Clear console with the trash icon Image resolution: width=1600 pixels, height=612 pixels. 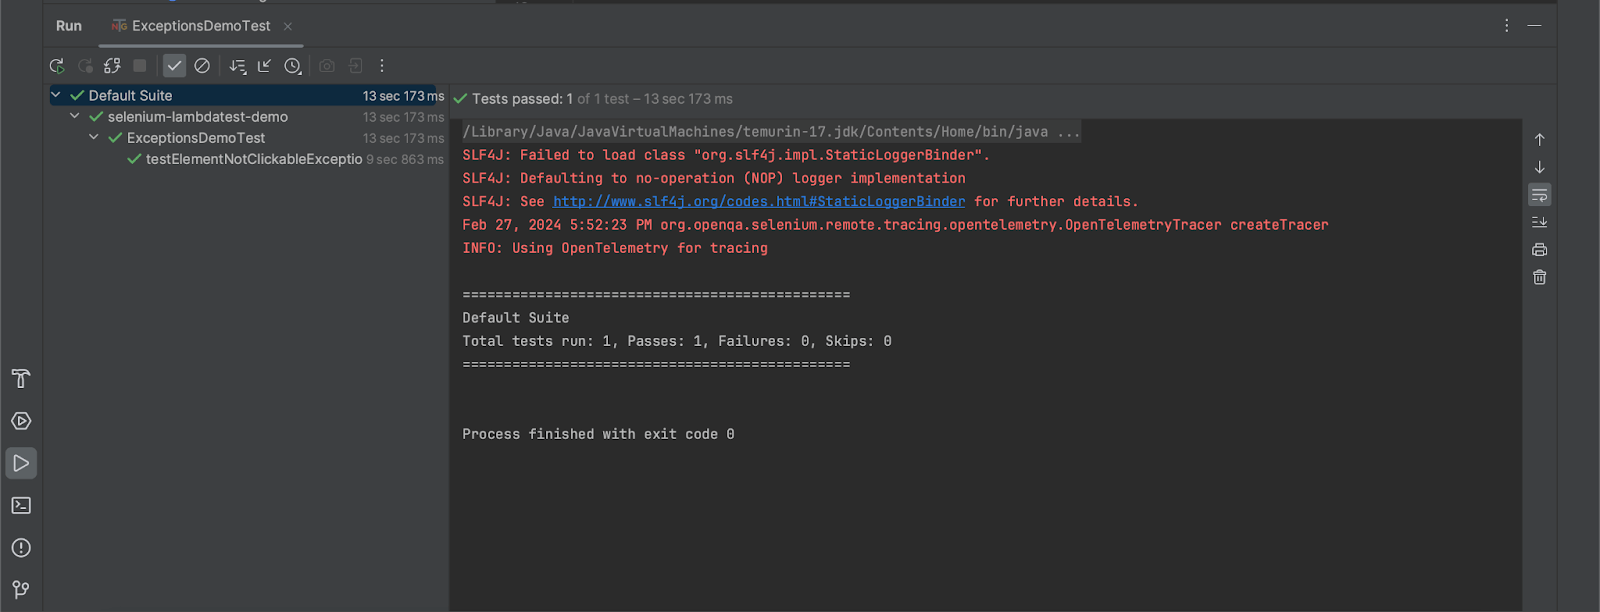tap(1540, 277)
